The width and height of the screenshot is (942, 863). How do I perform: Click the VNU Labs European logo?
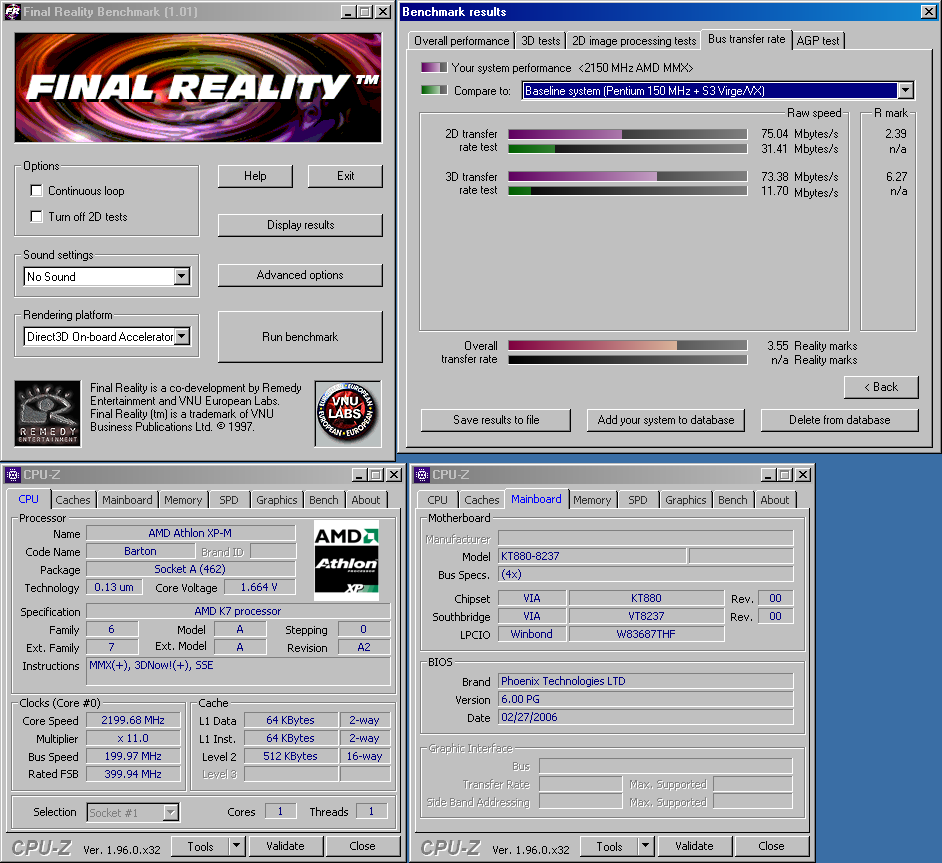pyautogui.click(x=348, y=414)
